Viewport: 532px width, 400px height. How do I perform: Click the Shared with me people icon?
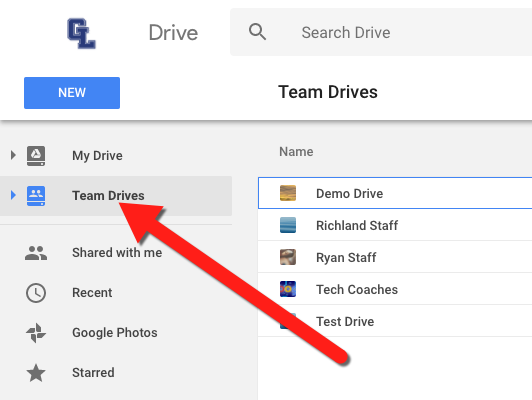click(x=36, y=253)
